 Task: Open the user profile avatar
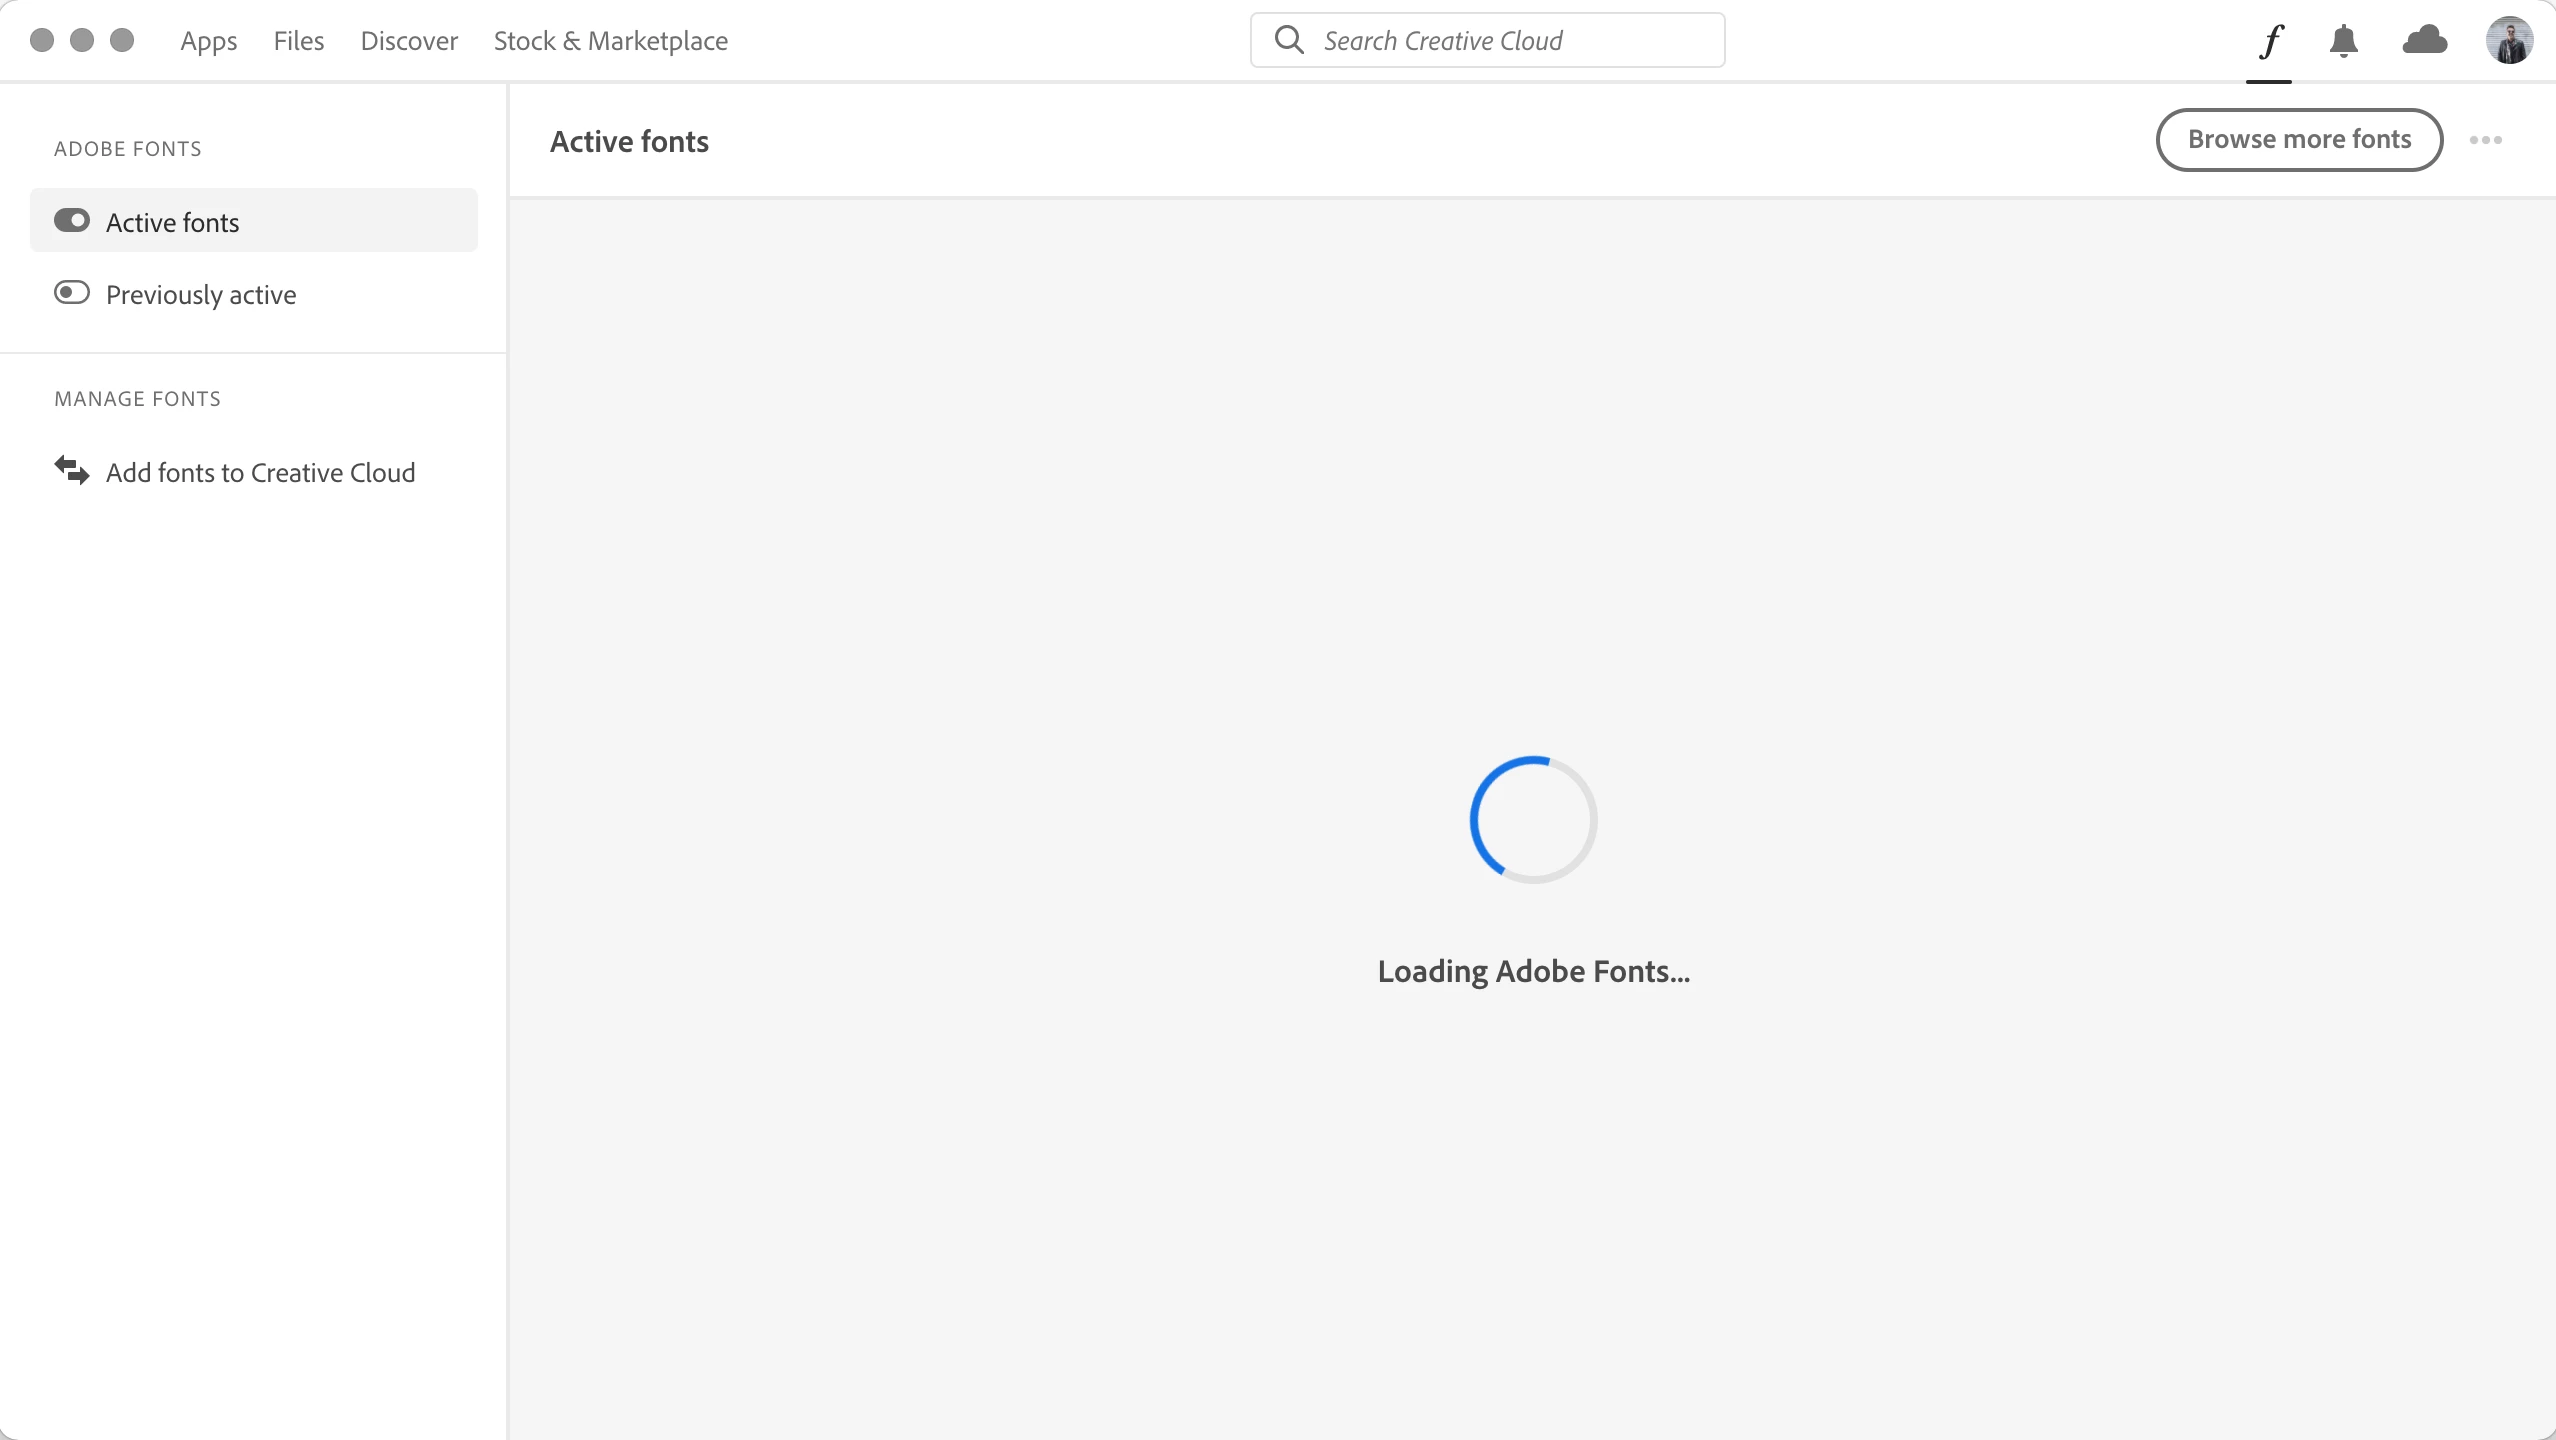coord(2509,40)
